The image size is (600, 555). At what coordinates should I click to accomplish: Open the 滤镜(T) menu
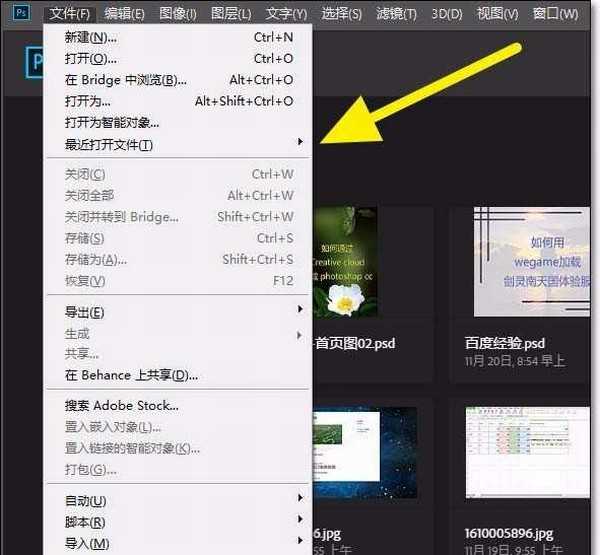coord(395,14)
